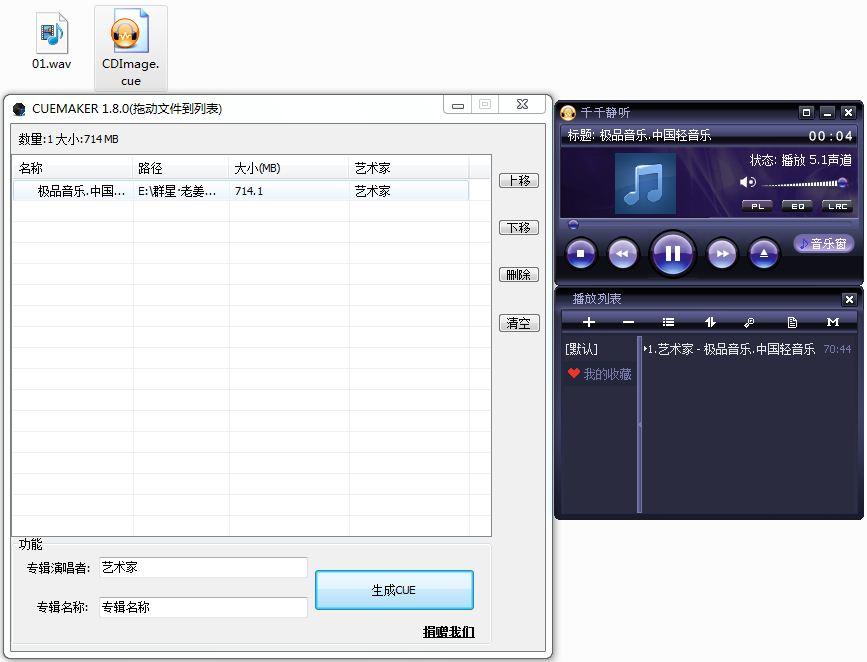Click the playlist play mode M icon

tap(833, 322)
